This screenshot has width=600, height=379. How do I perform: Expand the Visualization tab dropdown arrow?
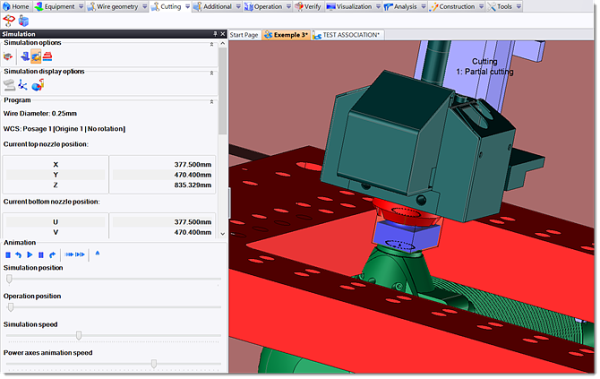(378, 7)
